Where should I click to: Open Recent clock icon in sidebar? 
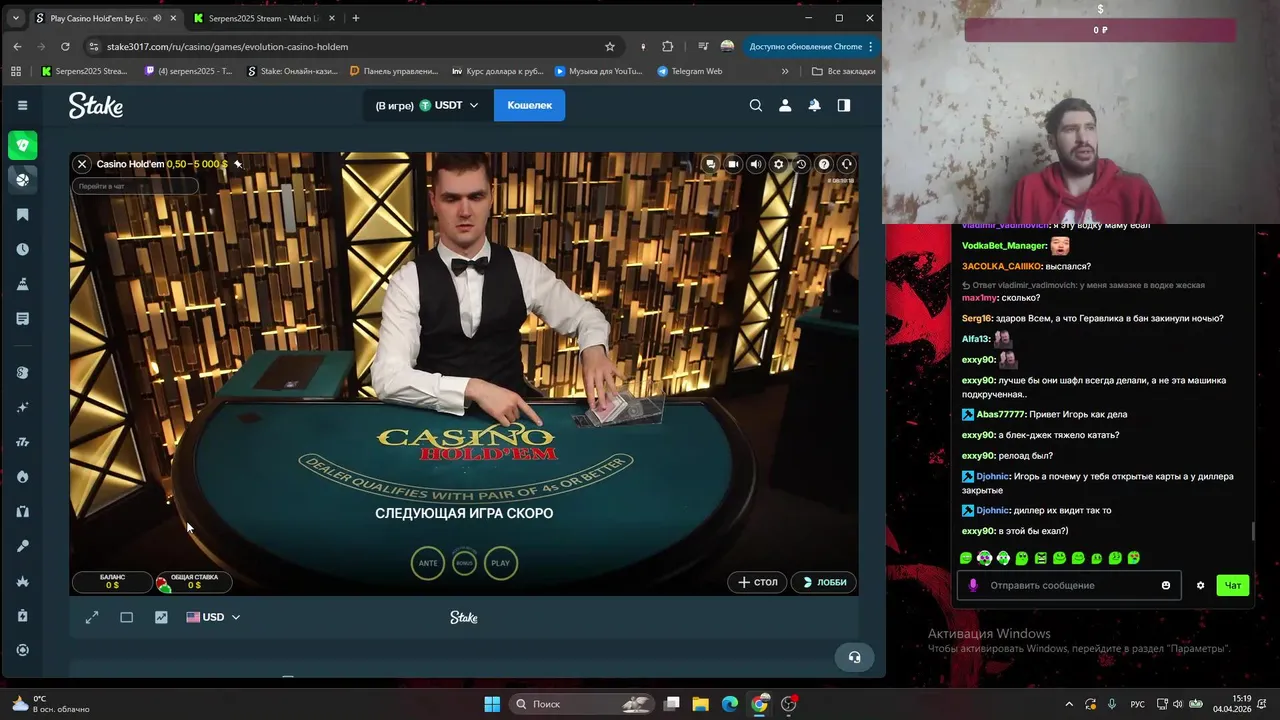(x=22, y=249)
